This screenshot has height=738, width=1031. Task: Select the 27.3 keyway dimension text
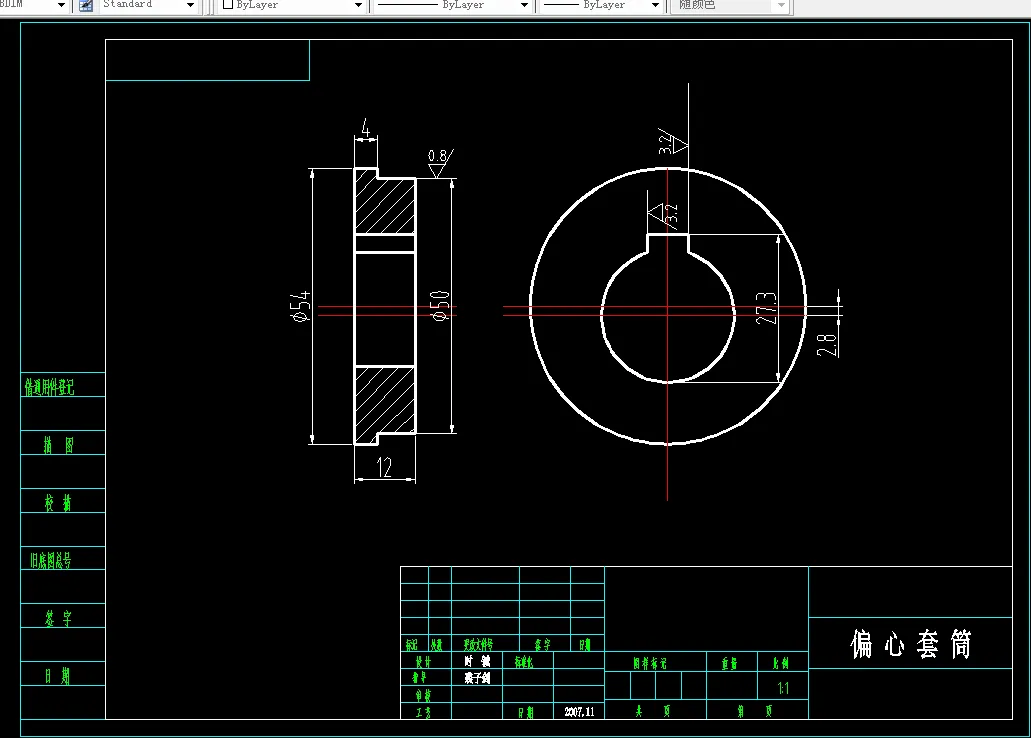[x=766, y=308]
